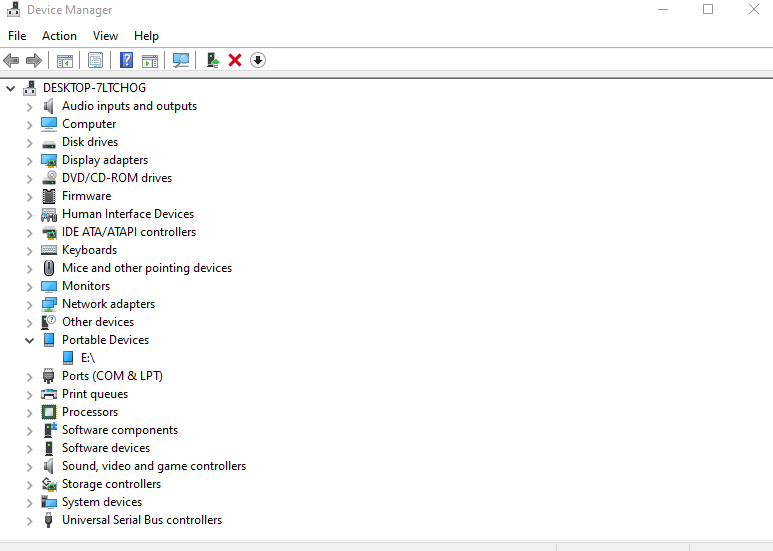Expand the Network adapters category
This screenshot has height=551, width=773.
(30, 305)
